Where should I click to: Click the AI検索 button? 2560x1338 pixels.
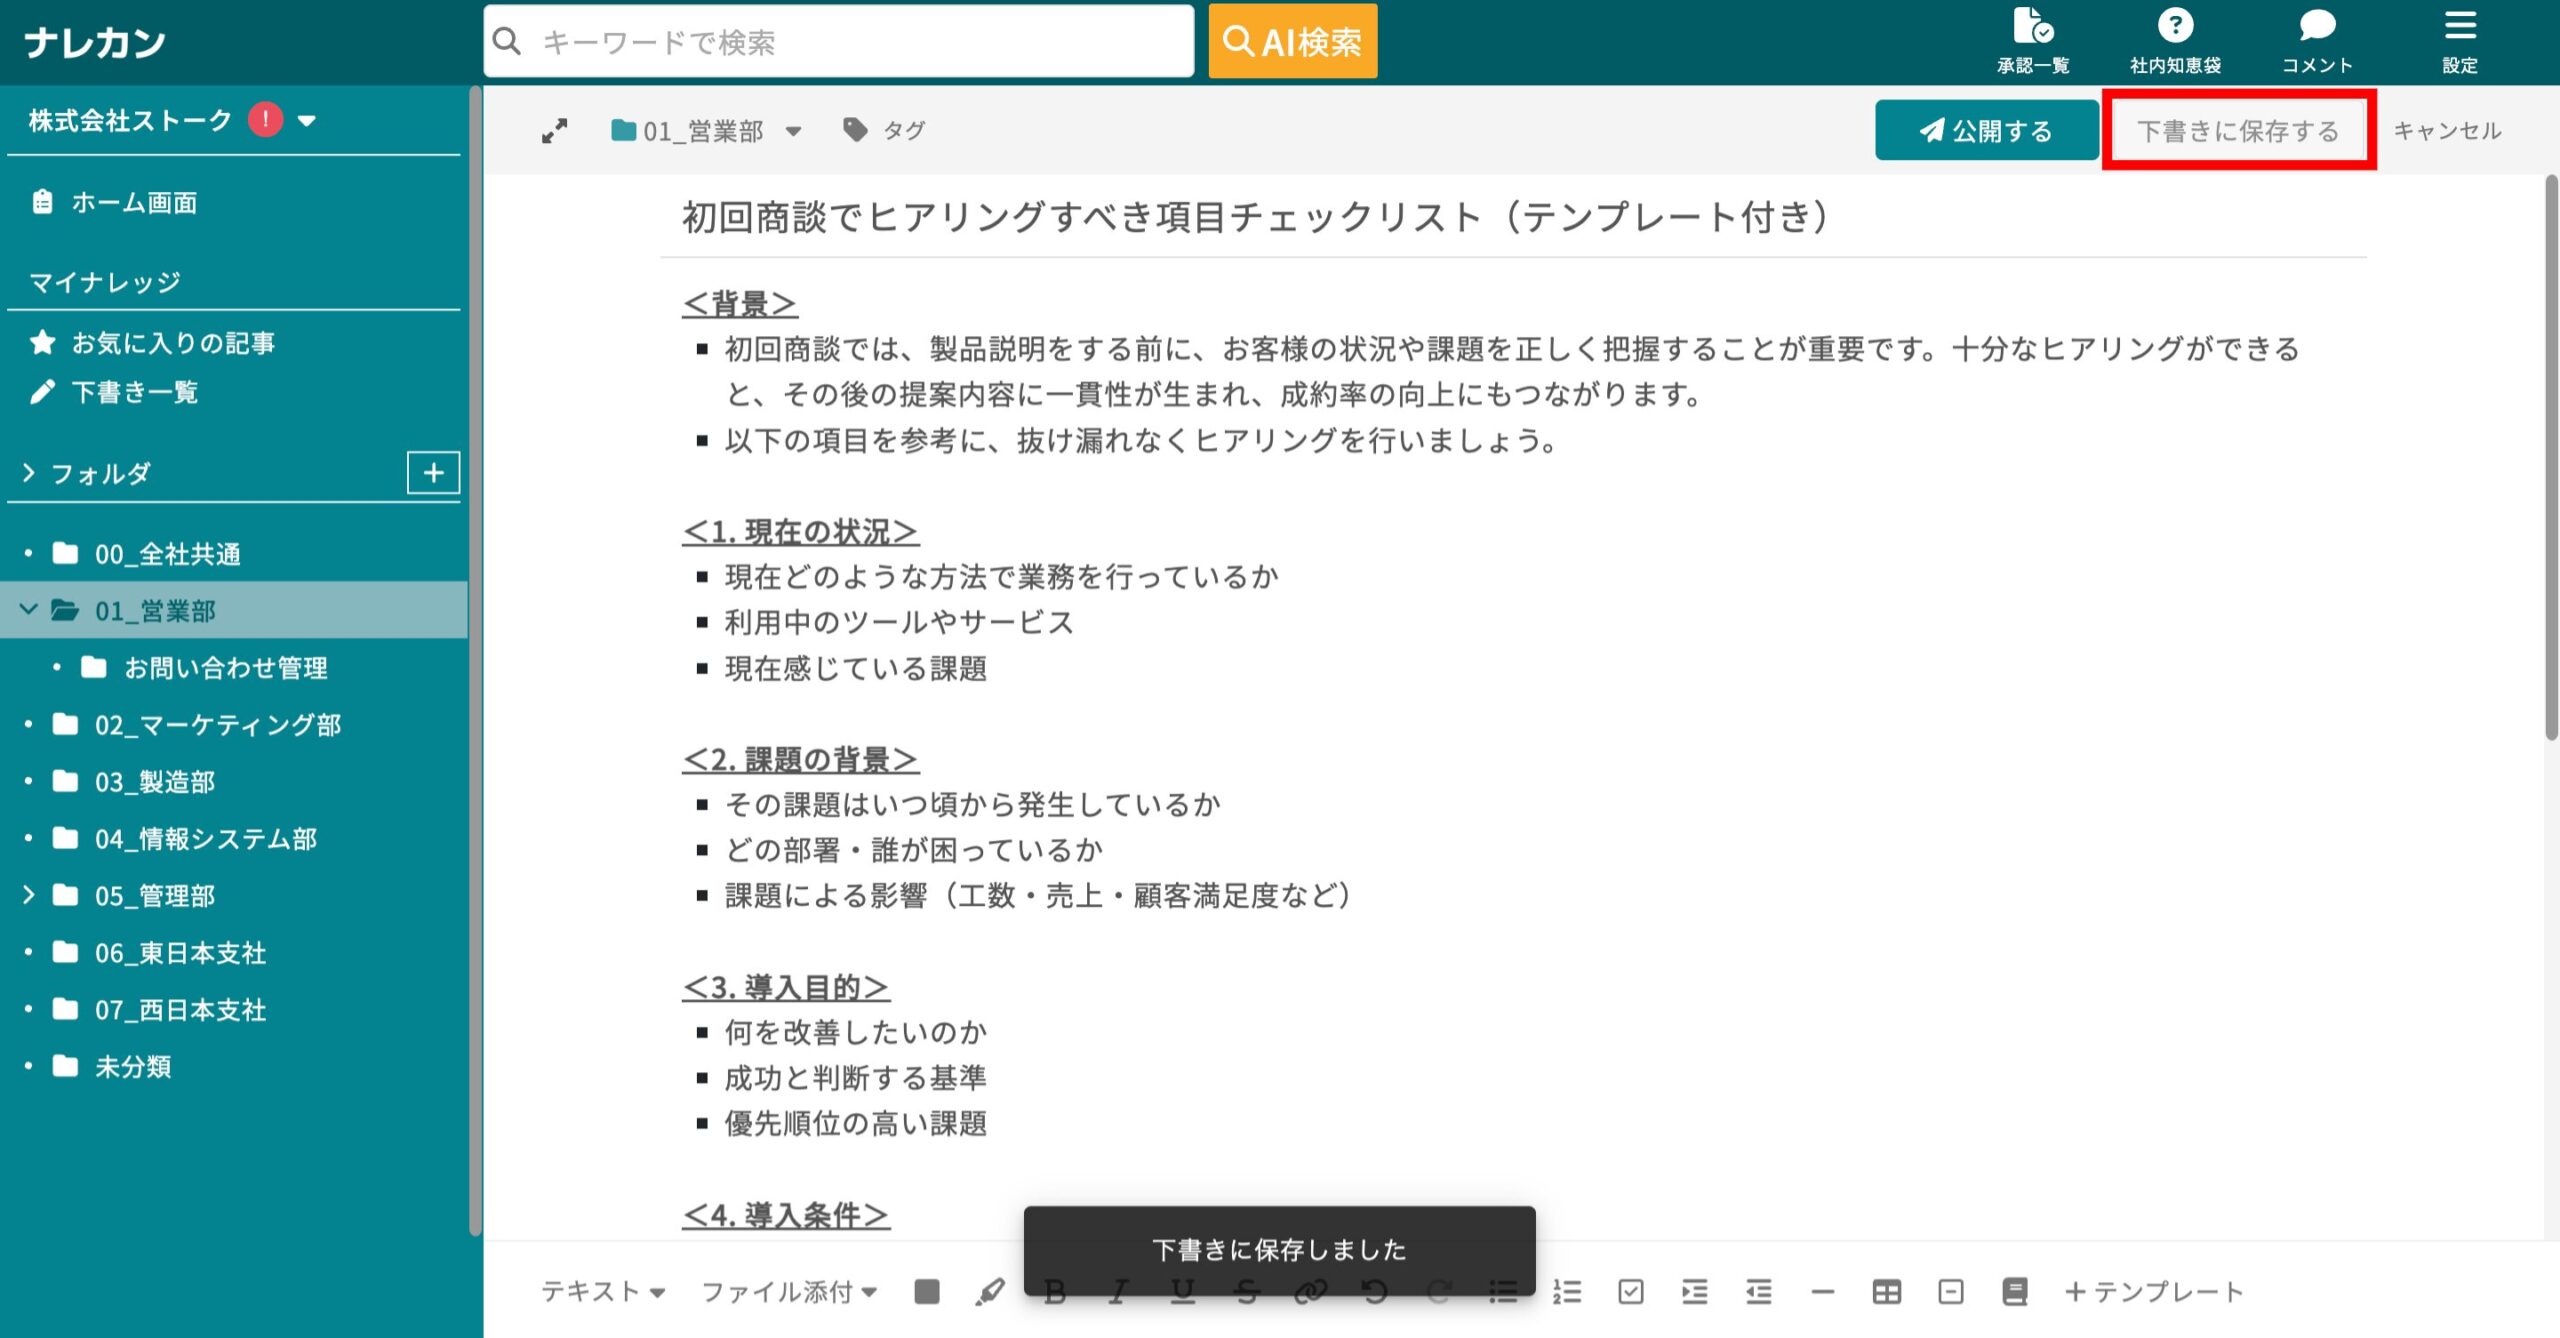tap(1292, 41)
